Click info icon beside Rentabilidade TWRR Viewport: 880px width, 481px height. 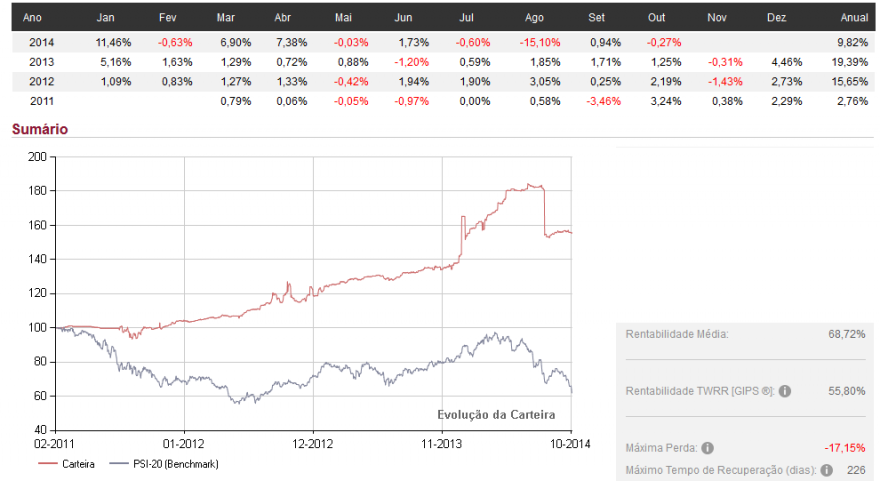pyautogui.click(x=785, y=391)
